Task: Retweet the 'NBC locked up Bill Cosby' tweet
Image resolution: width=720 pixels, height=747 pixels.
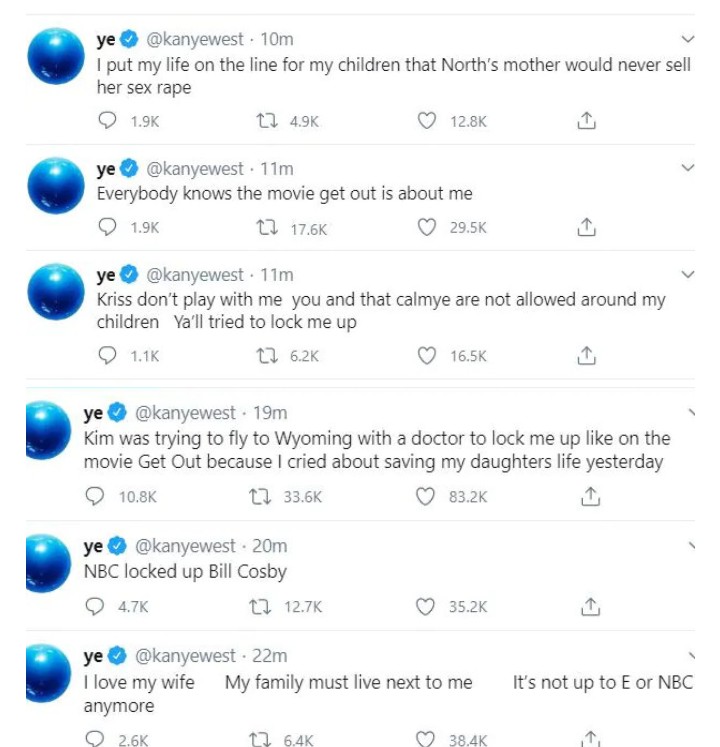Action: coord(258,606)
